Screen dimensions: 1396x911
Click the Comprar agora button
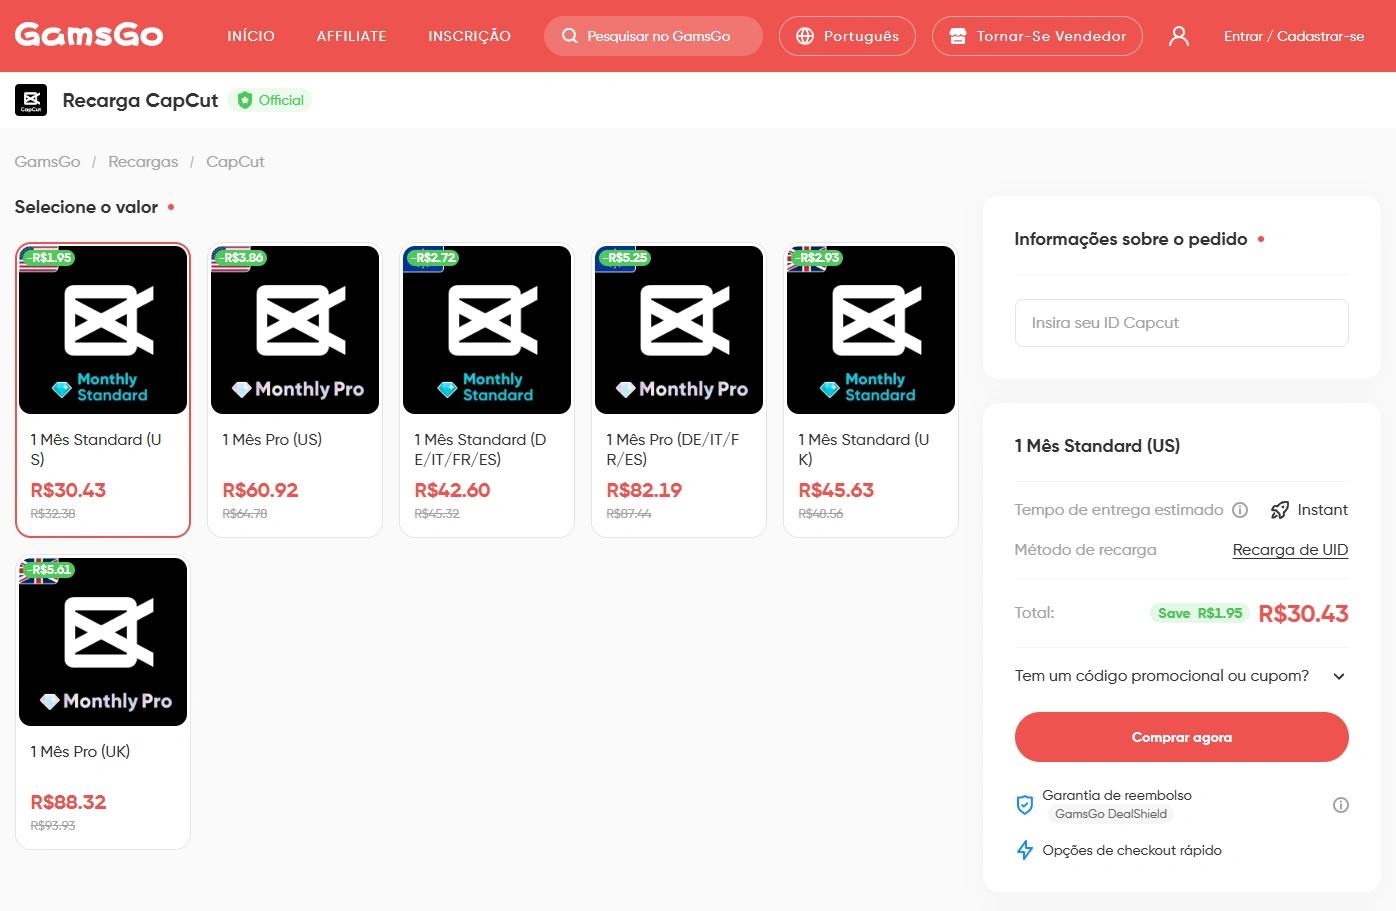tap(1182, 737)
